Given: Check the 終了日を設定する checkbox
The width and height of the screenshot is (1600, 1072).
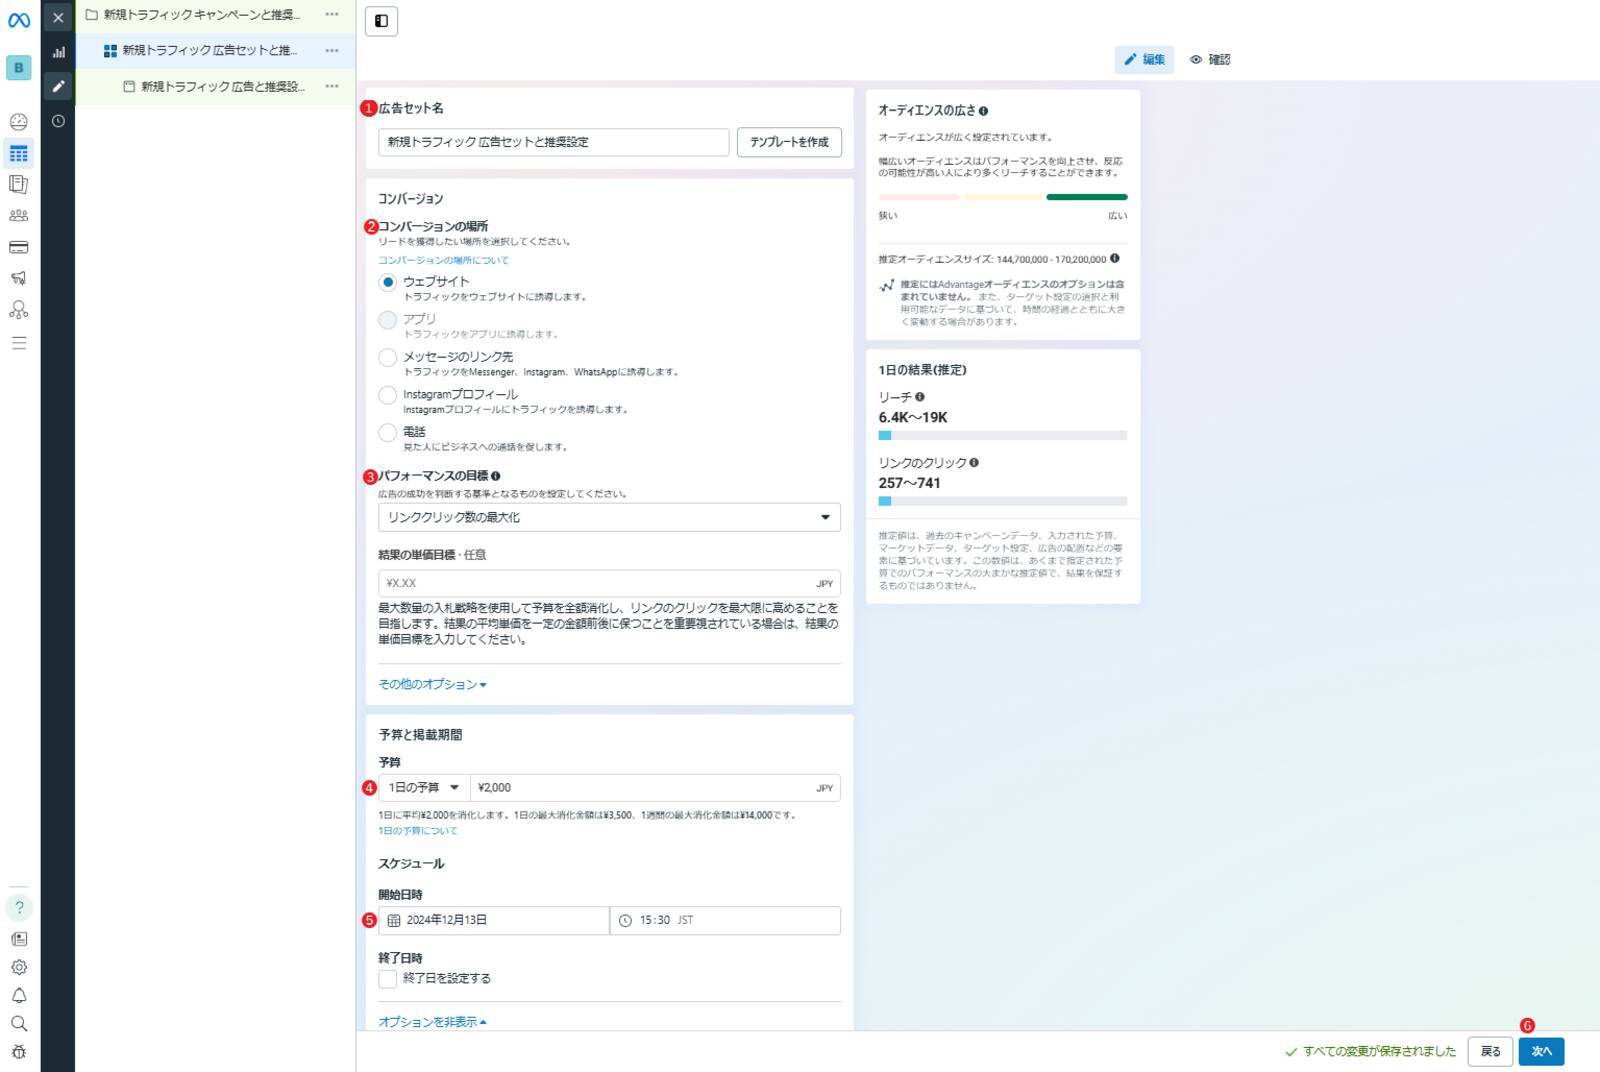Looking at the screenshot, I should [388, 979].
